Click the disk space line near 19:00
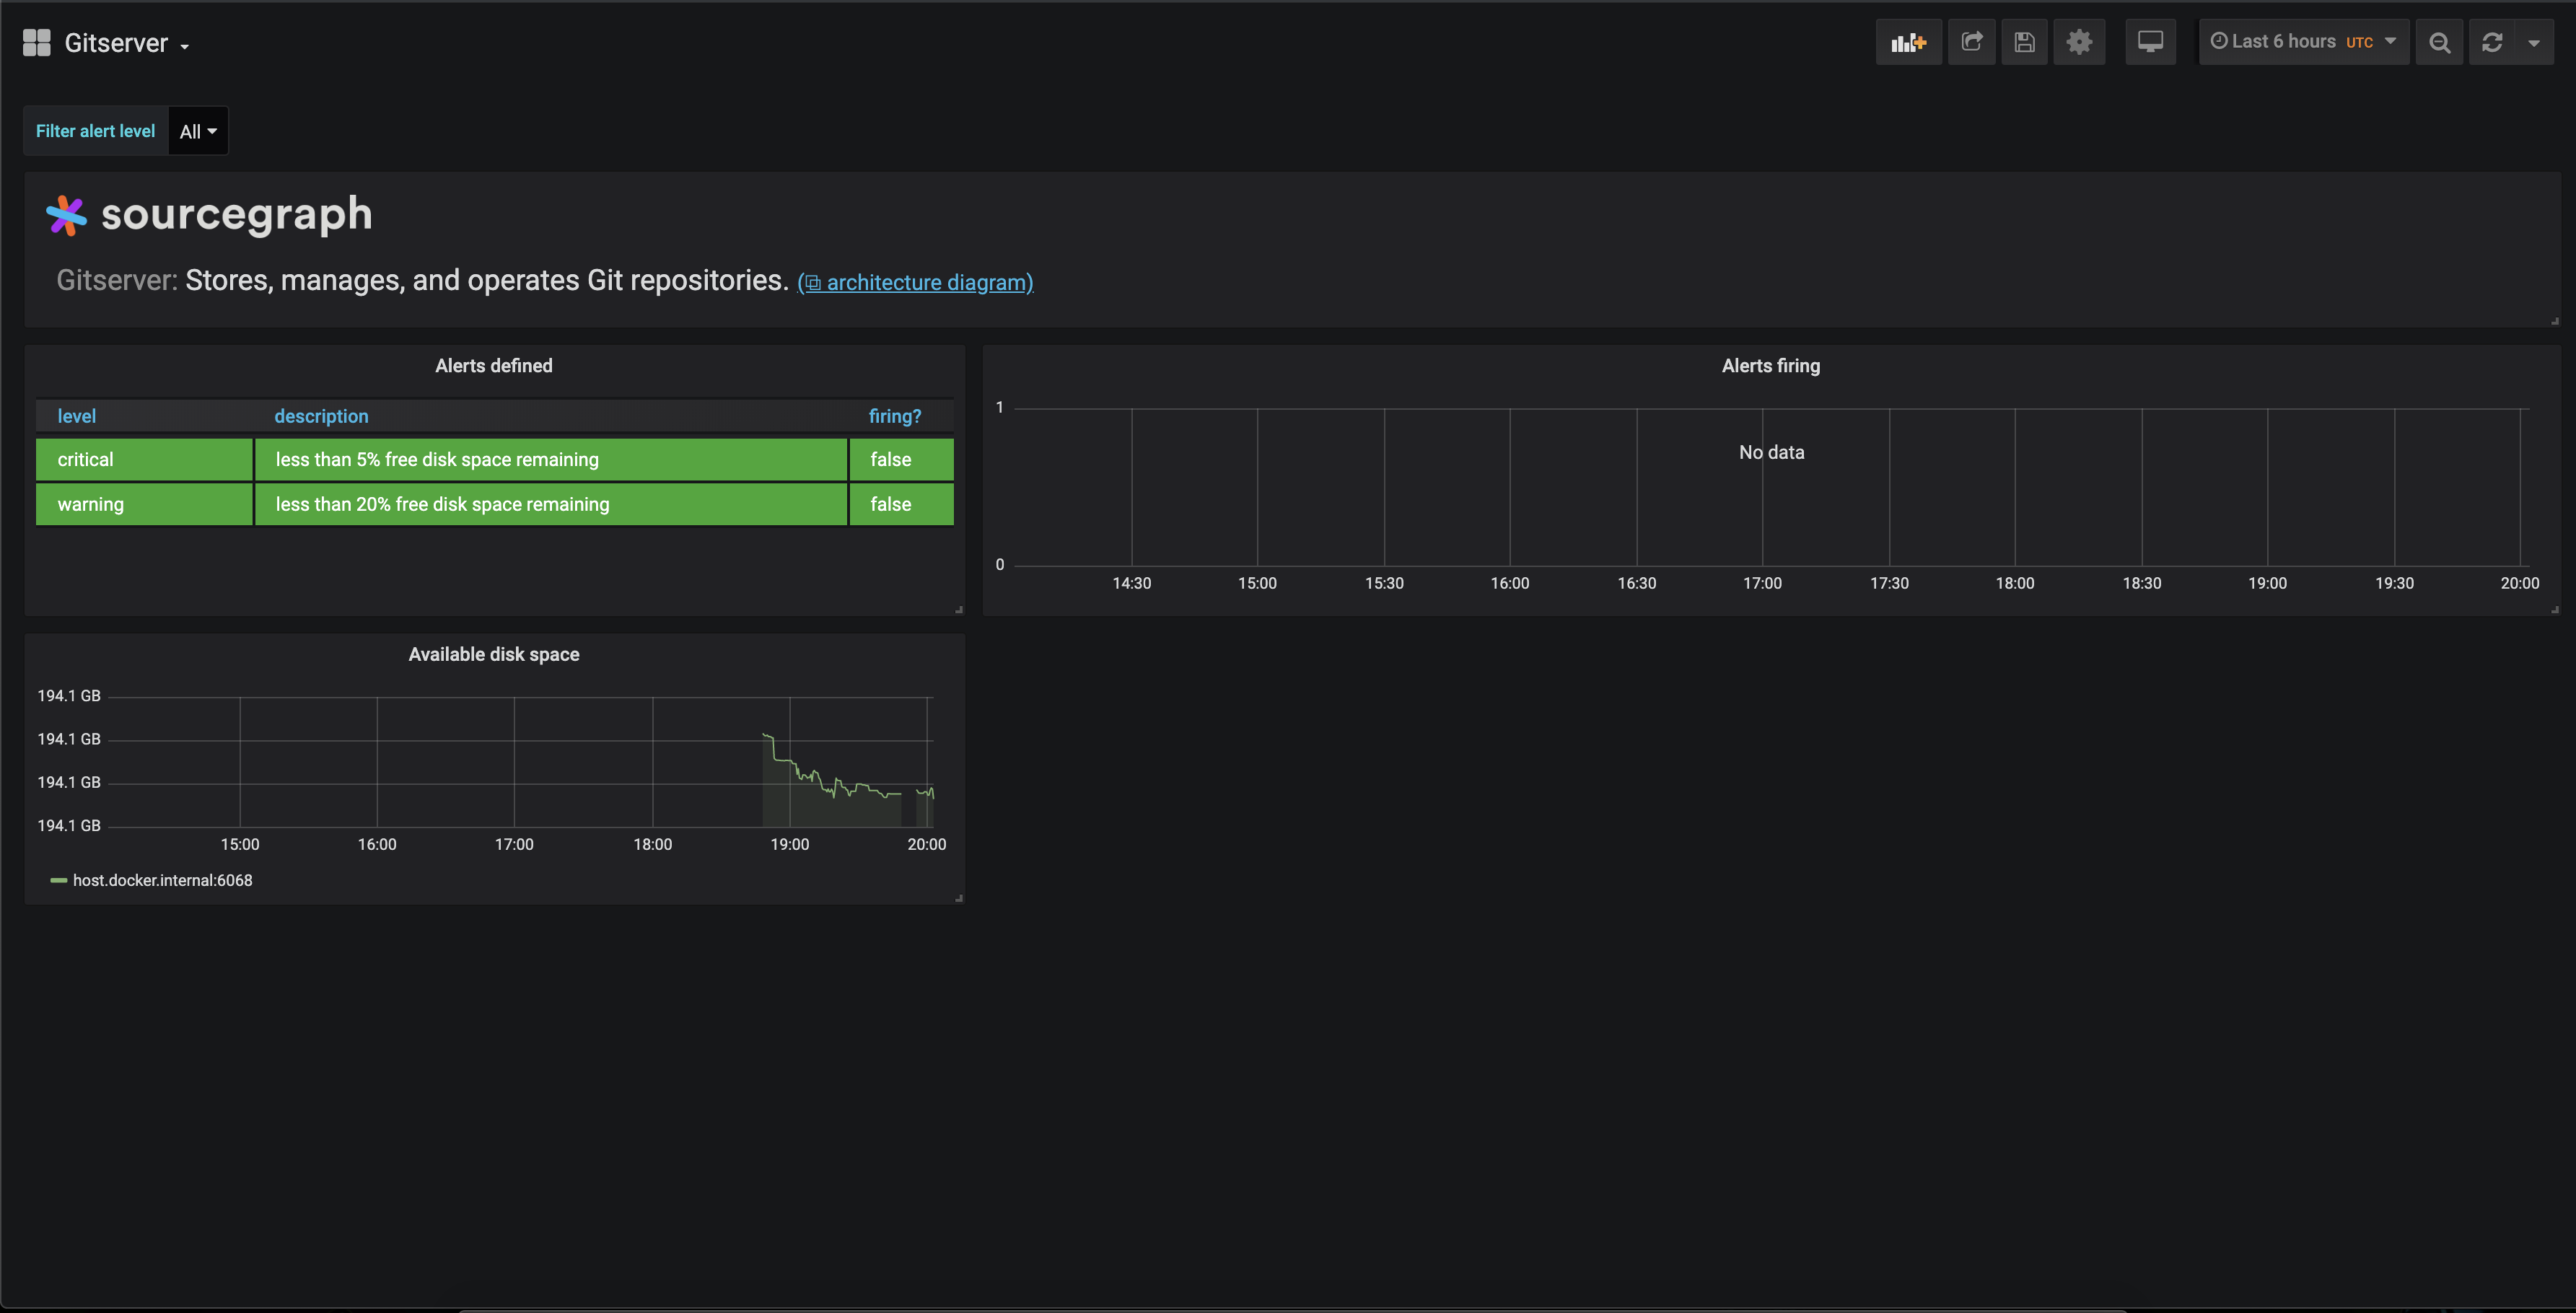The width and height of the screenshot is (2576, 1313). click(790, 762)
